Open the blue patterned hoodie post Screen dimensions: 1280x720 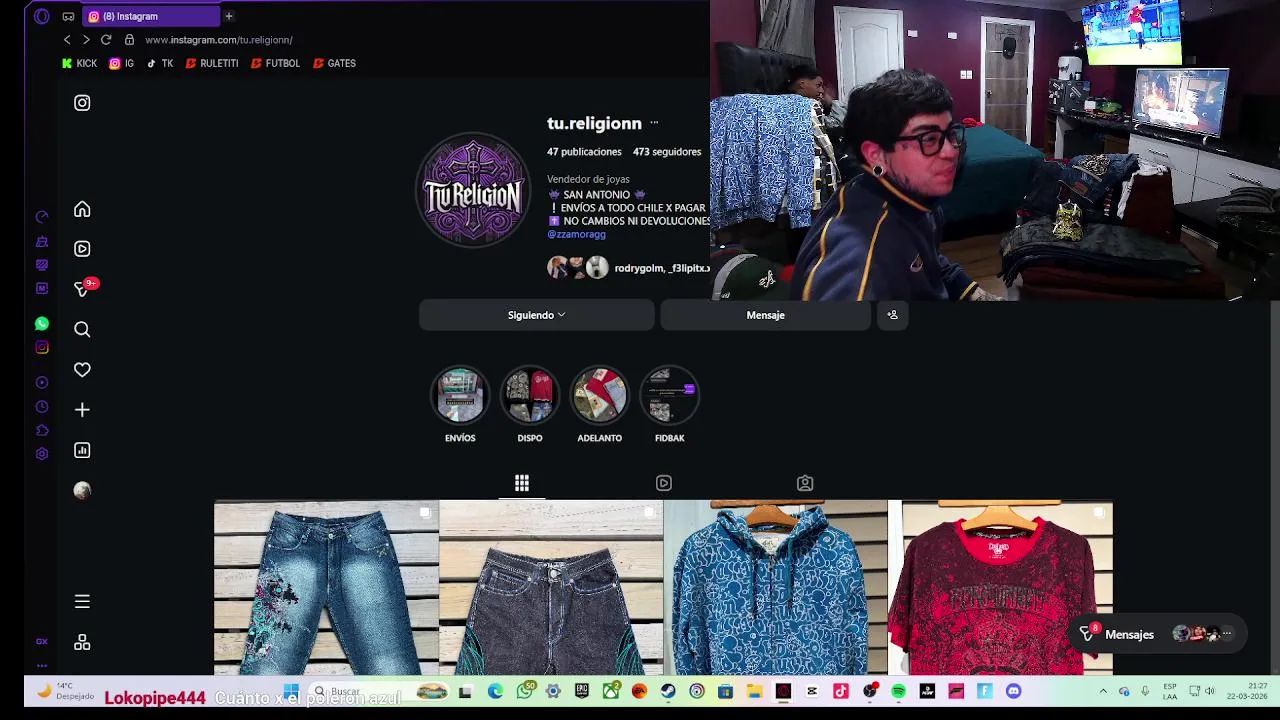click(x=775, y=588)
